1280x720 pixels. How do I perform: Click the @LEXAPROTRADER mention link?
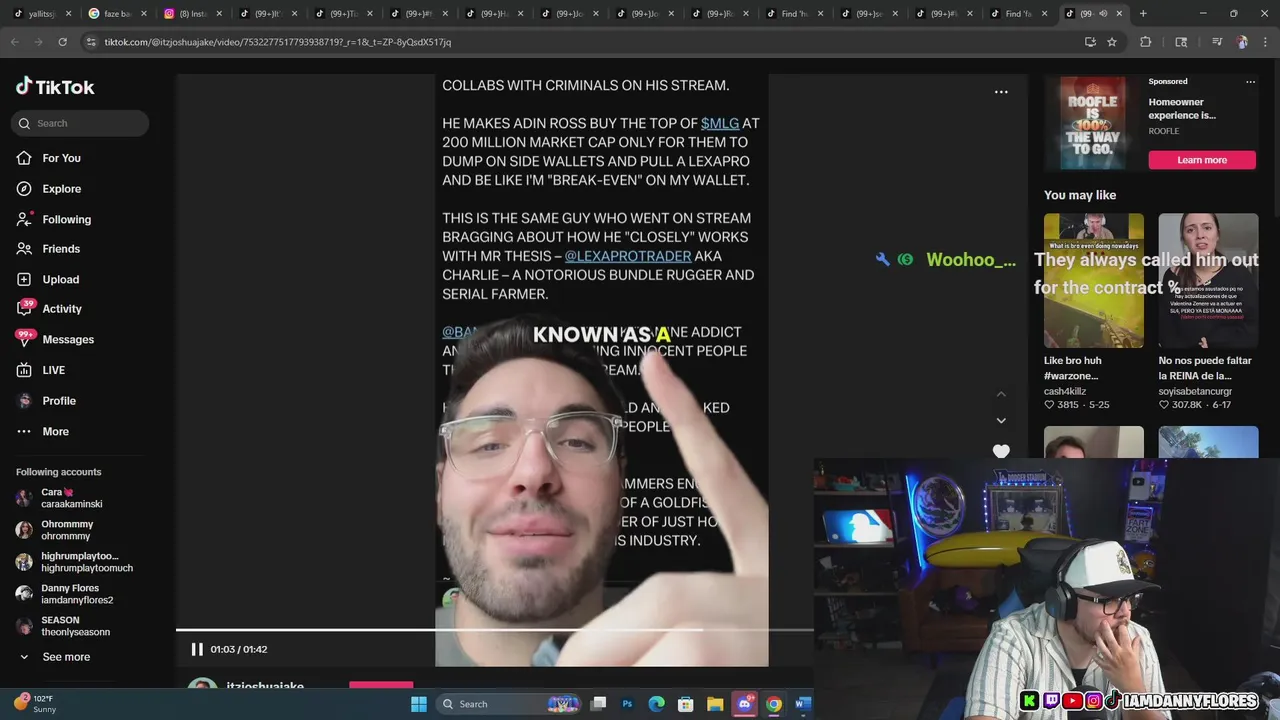628,256
